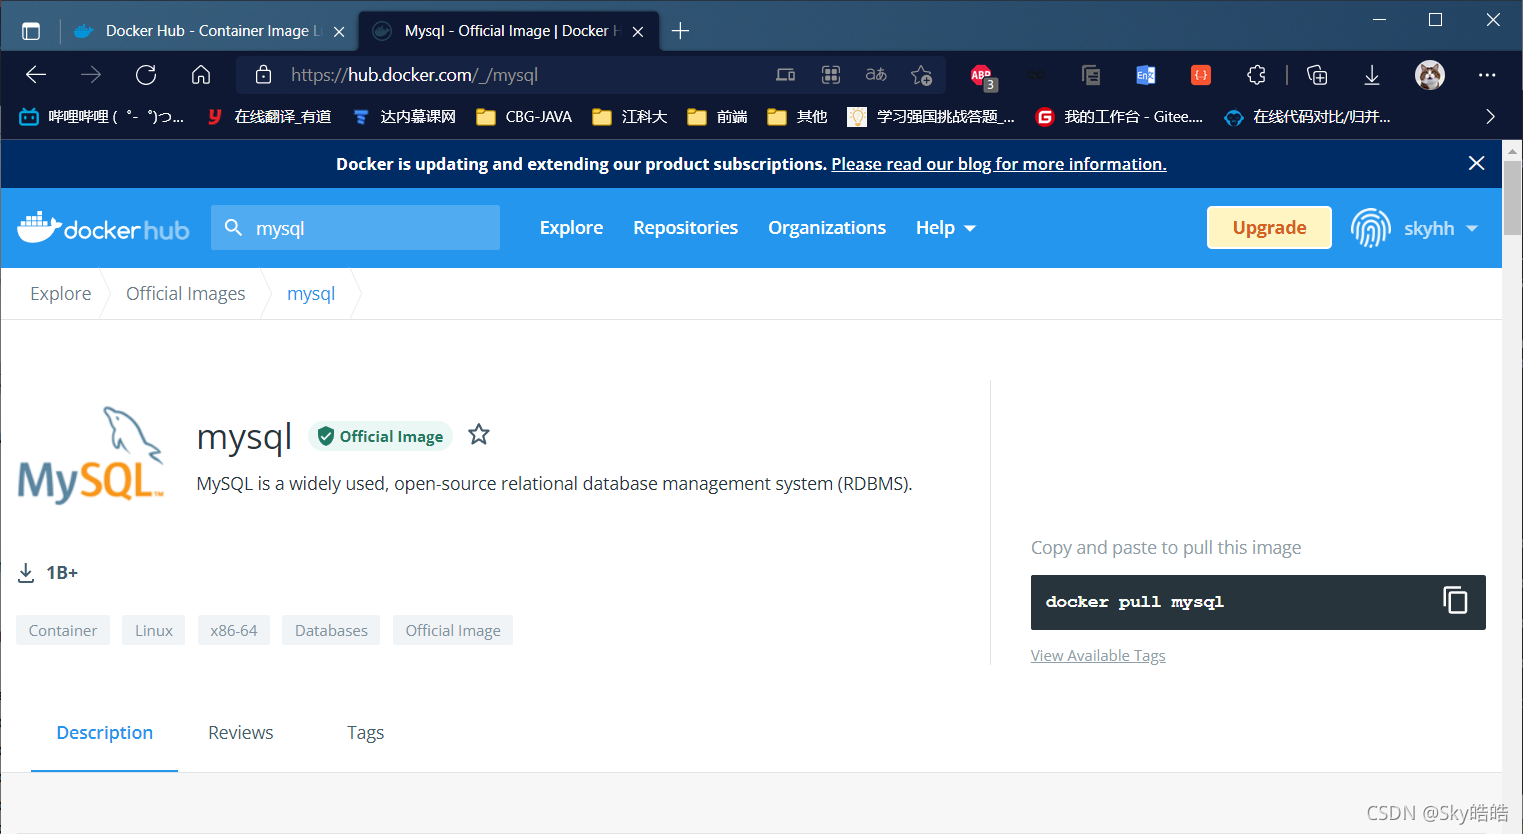View site information lock icon
Viewport: 1523px width, 834px height.
coord(263,75)
